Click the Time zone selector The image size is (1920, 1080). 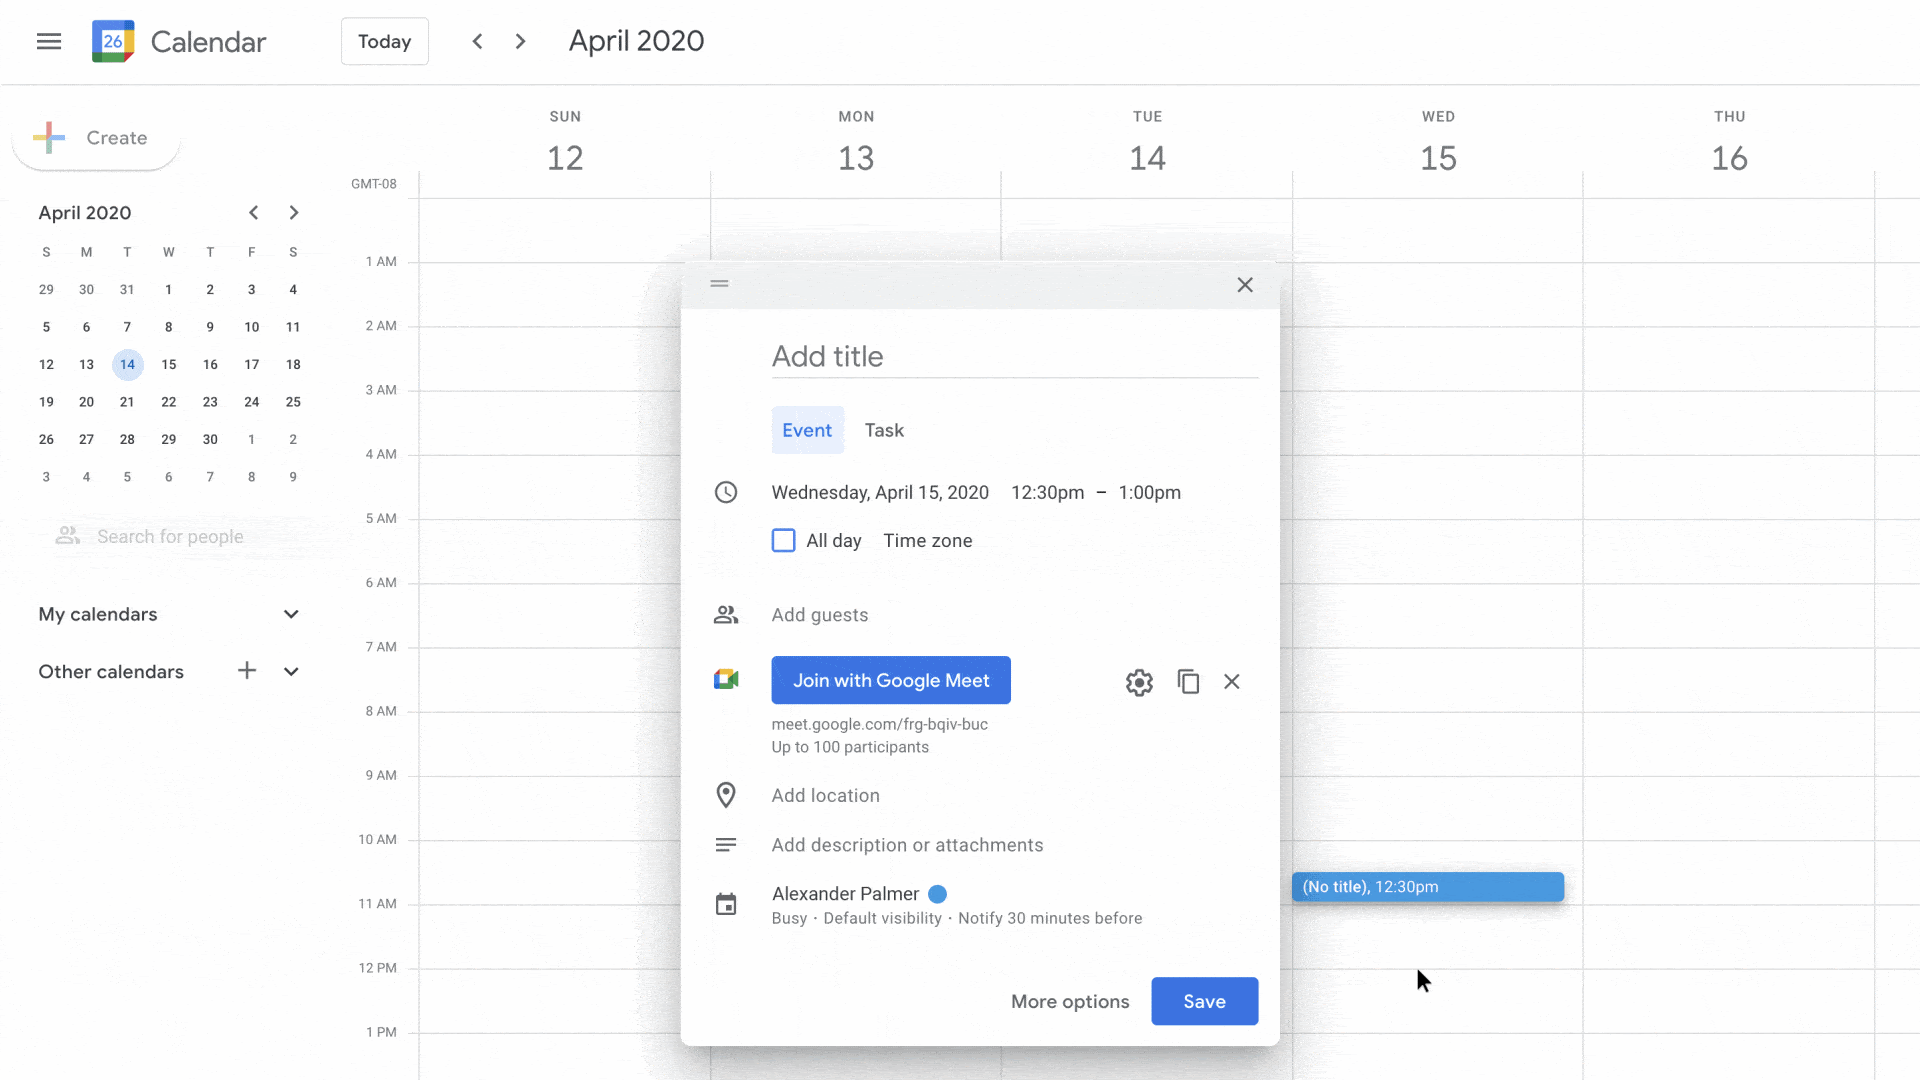coord(927,539)
